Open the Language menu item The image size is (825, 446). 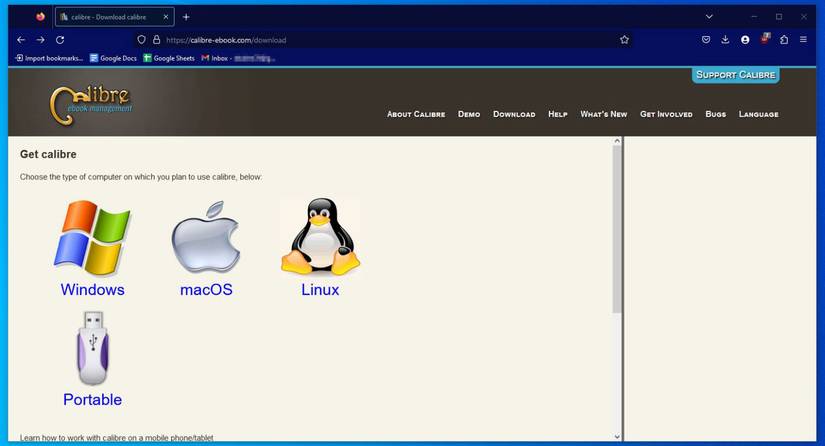click(759, 114)
